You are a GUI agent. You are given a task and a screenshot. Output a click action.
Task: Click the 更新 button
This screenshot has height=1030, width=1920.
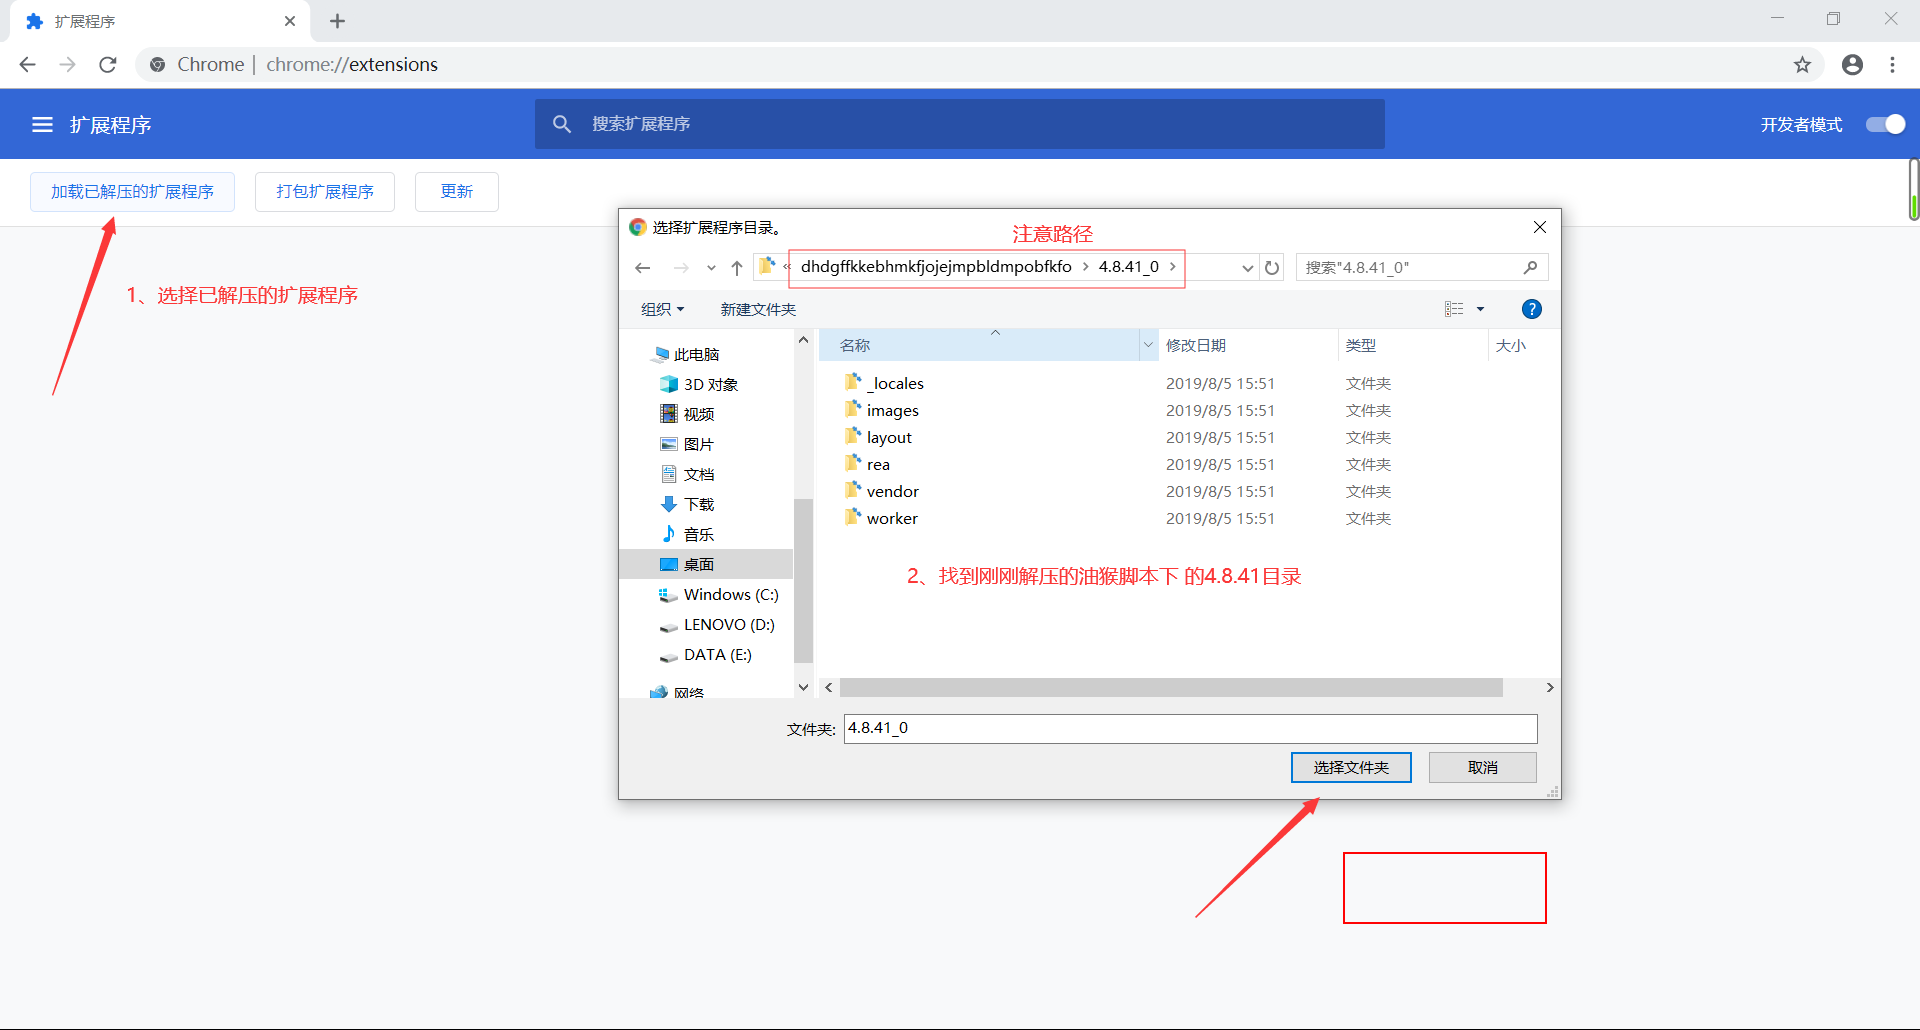coord(457,192)
